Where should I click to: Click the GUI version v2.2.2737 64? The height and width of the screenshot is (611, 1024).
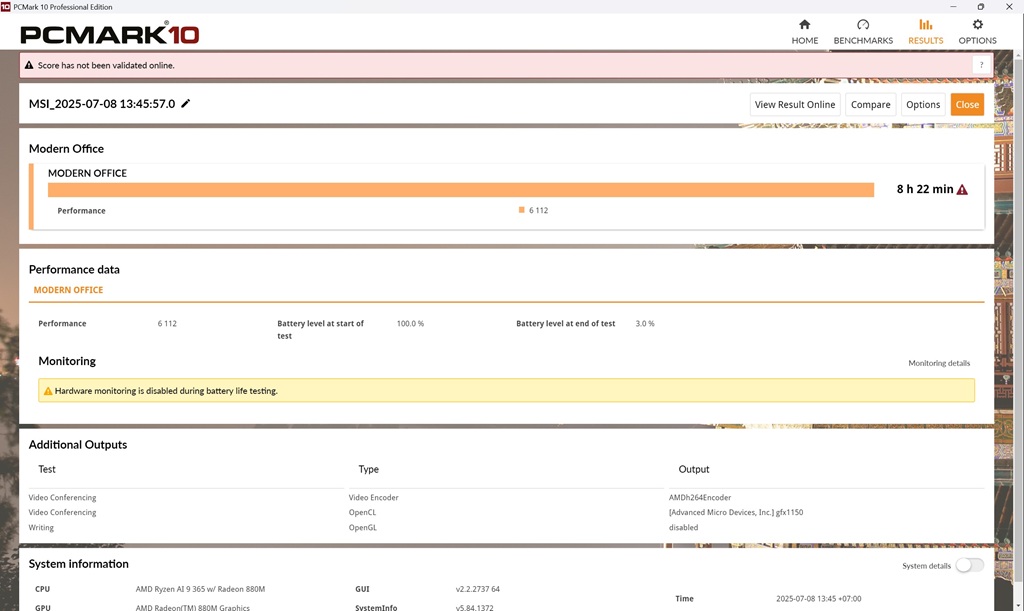tap(477, 589)
